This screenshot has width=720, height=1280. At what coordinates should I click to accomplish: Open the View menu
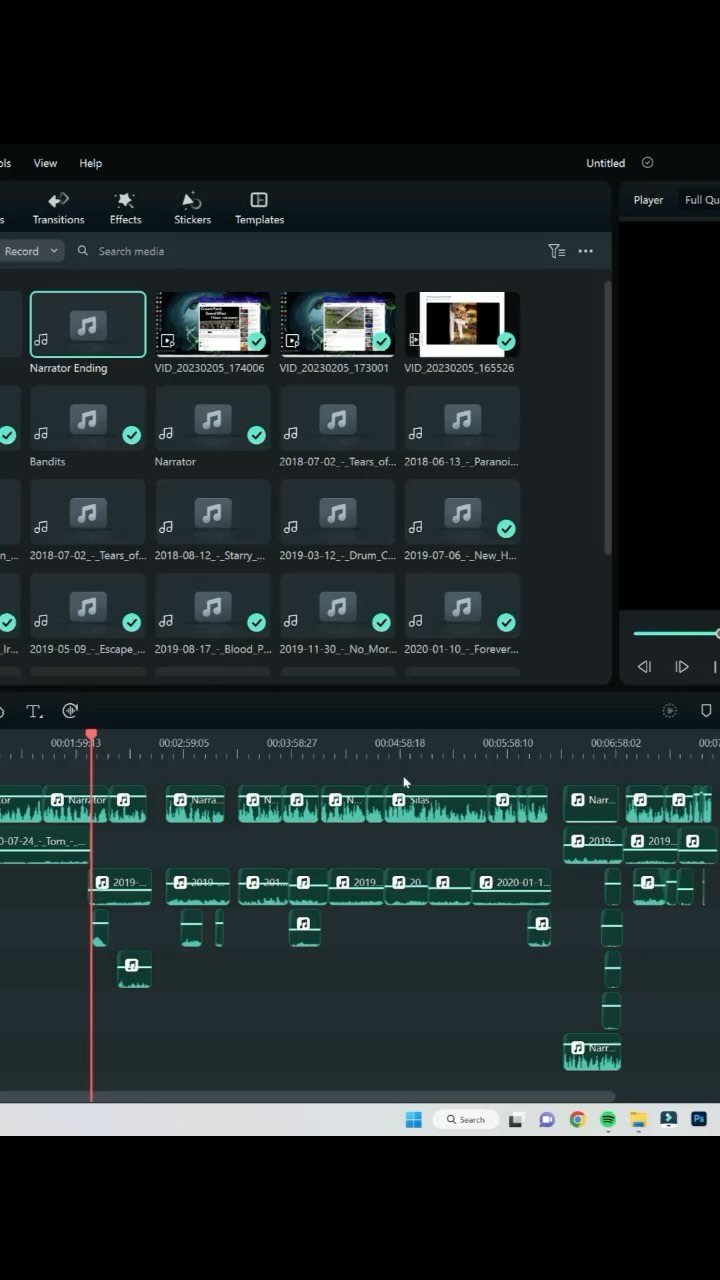[45, 163]
